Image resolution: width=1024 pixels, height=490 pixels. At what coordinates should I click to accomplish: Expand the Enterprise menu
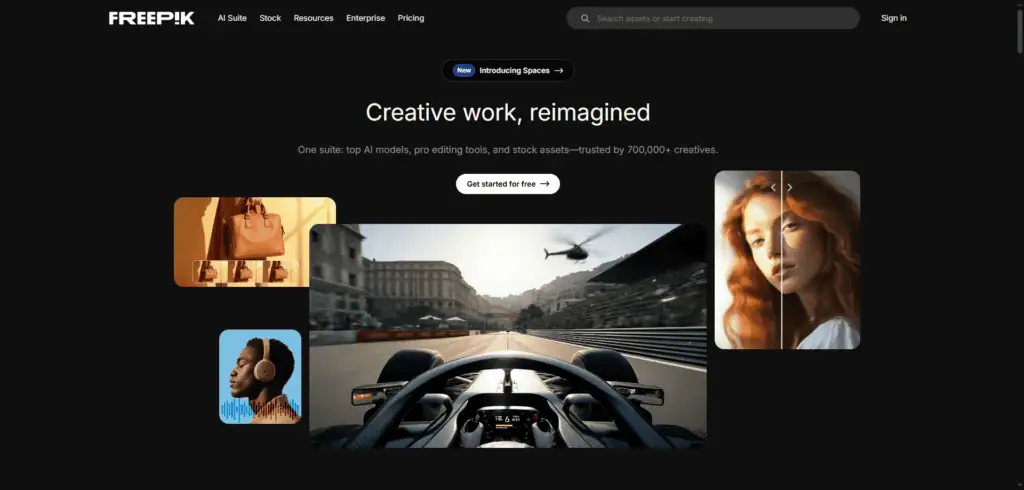[365, 18]
